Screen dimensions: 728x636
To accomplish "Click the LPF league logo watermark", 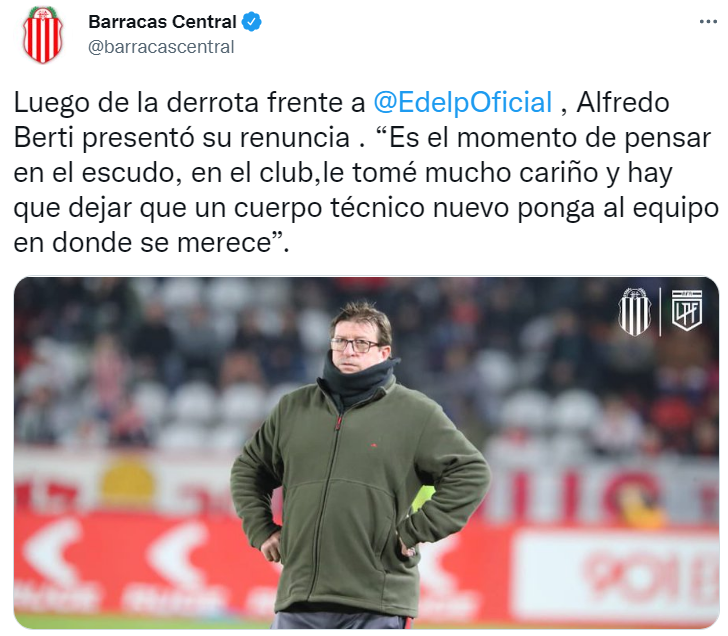I will [687, 310].
